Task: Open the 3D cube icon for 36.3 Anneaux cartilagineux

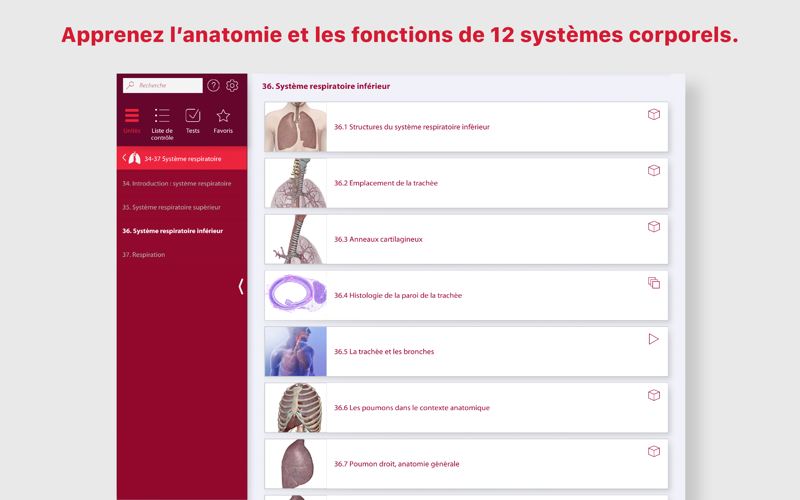Action: point(654,227)
